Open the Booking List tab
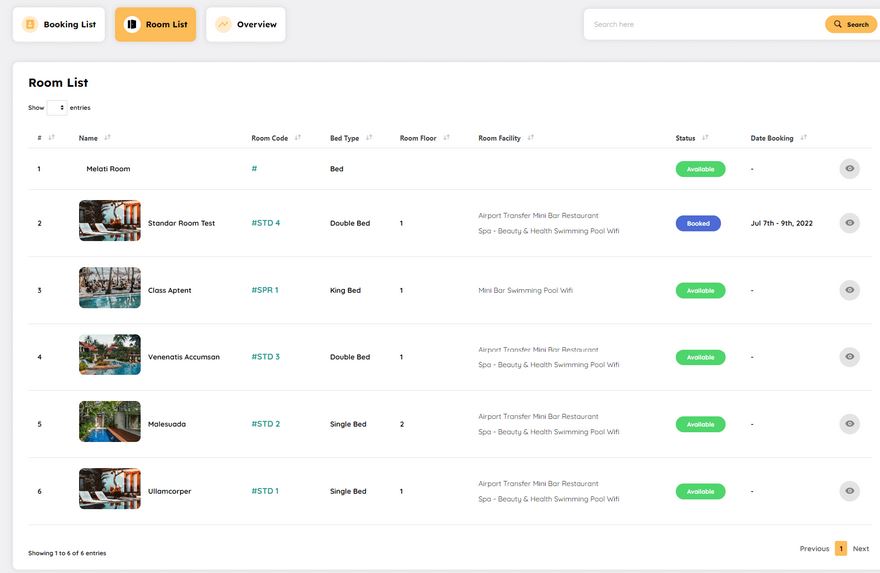Screen dimensions: 880x573 coord(59,25)
